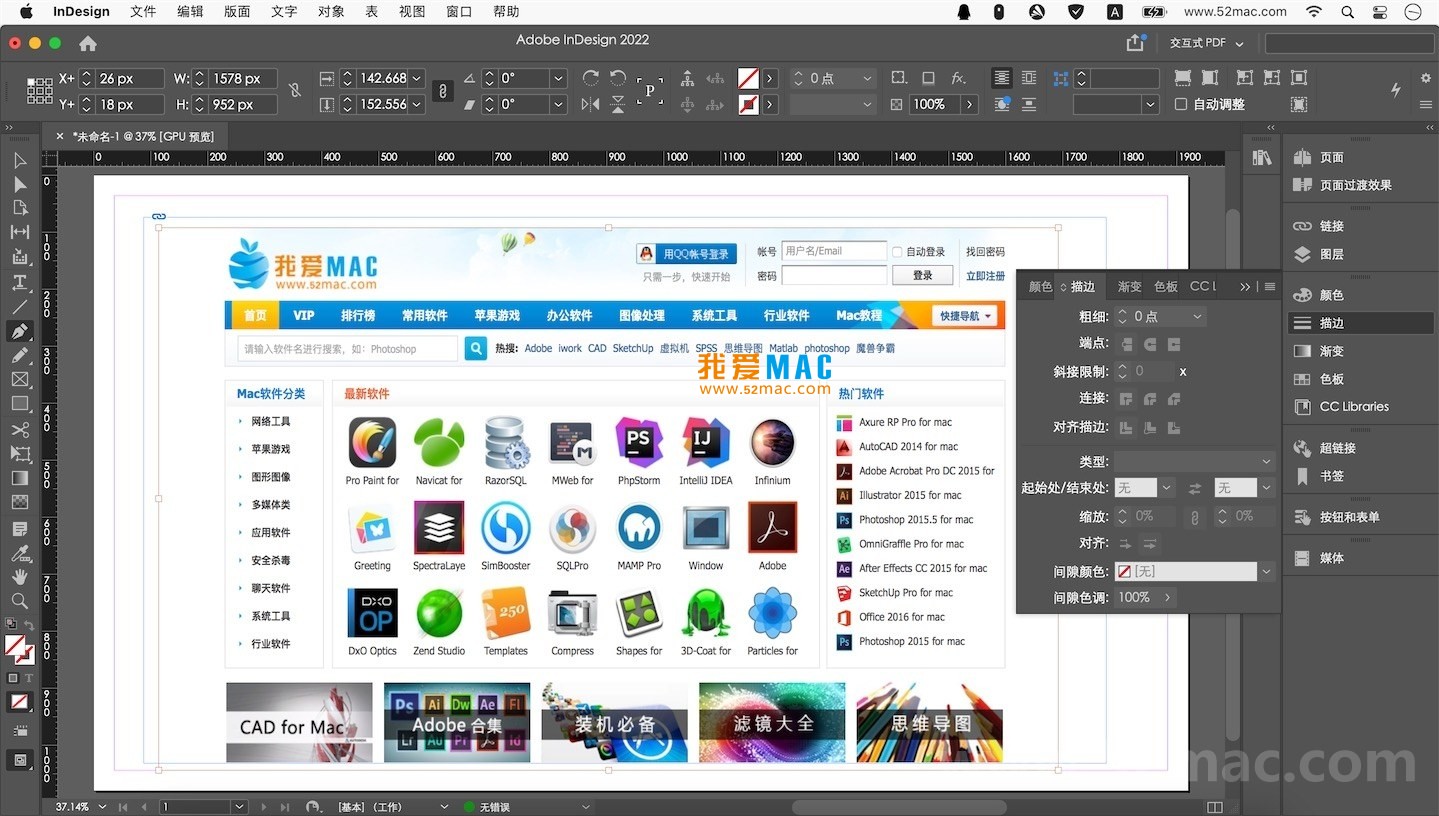This screenshot has height=816, width=1439.
Task: Select the Gradient Swatch tool
Action: 19,478
